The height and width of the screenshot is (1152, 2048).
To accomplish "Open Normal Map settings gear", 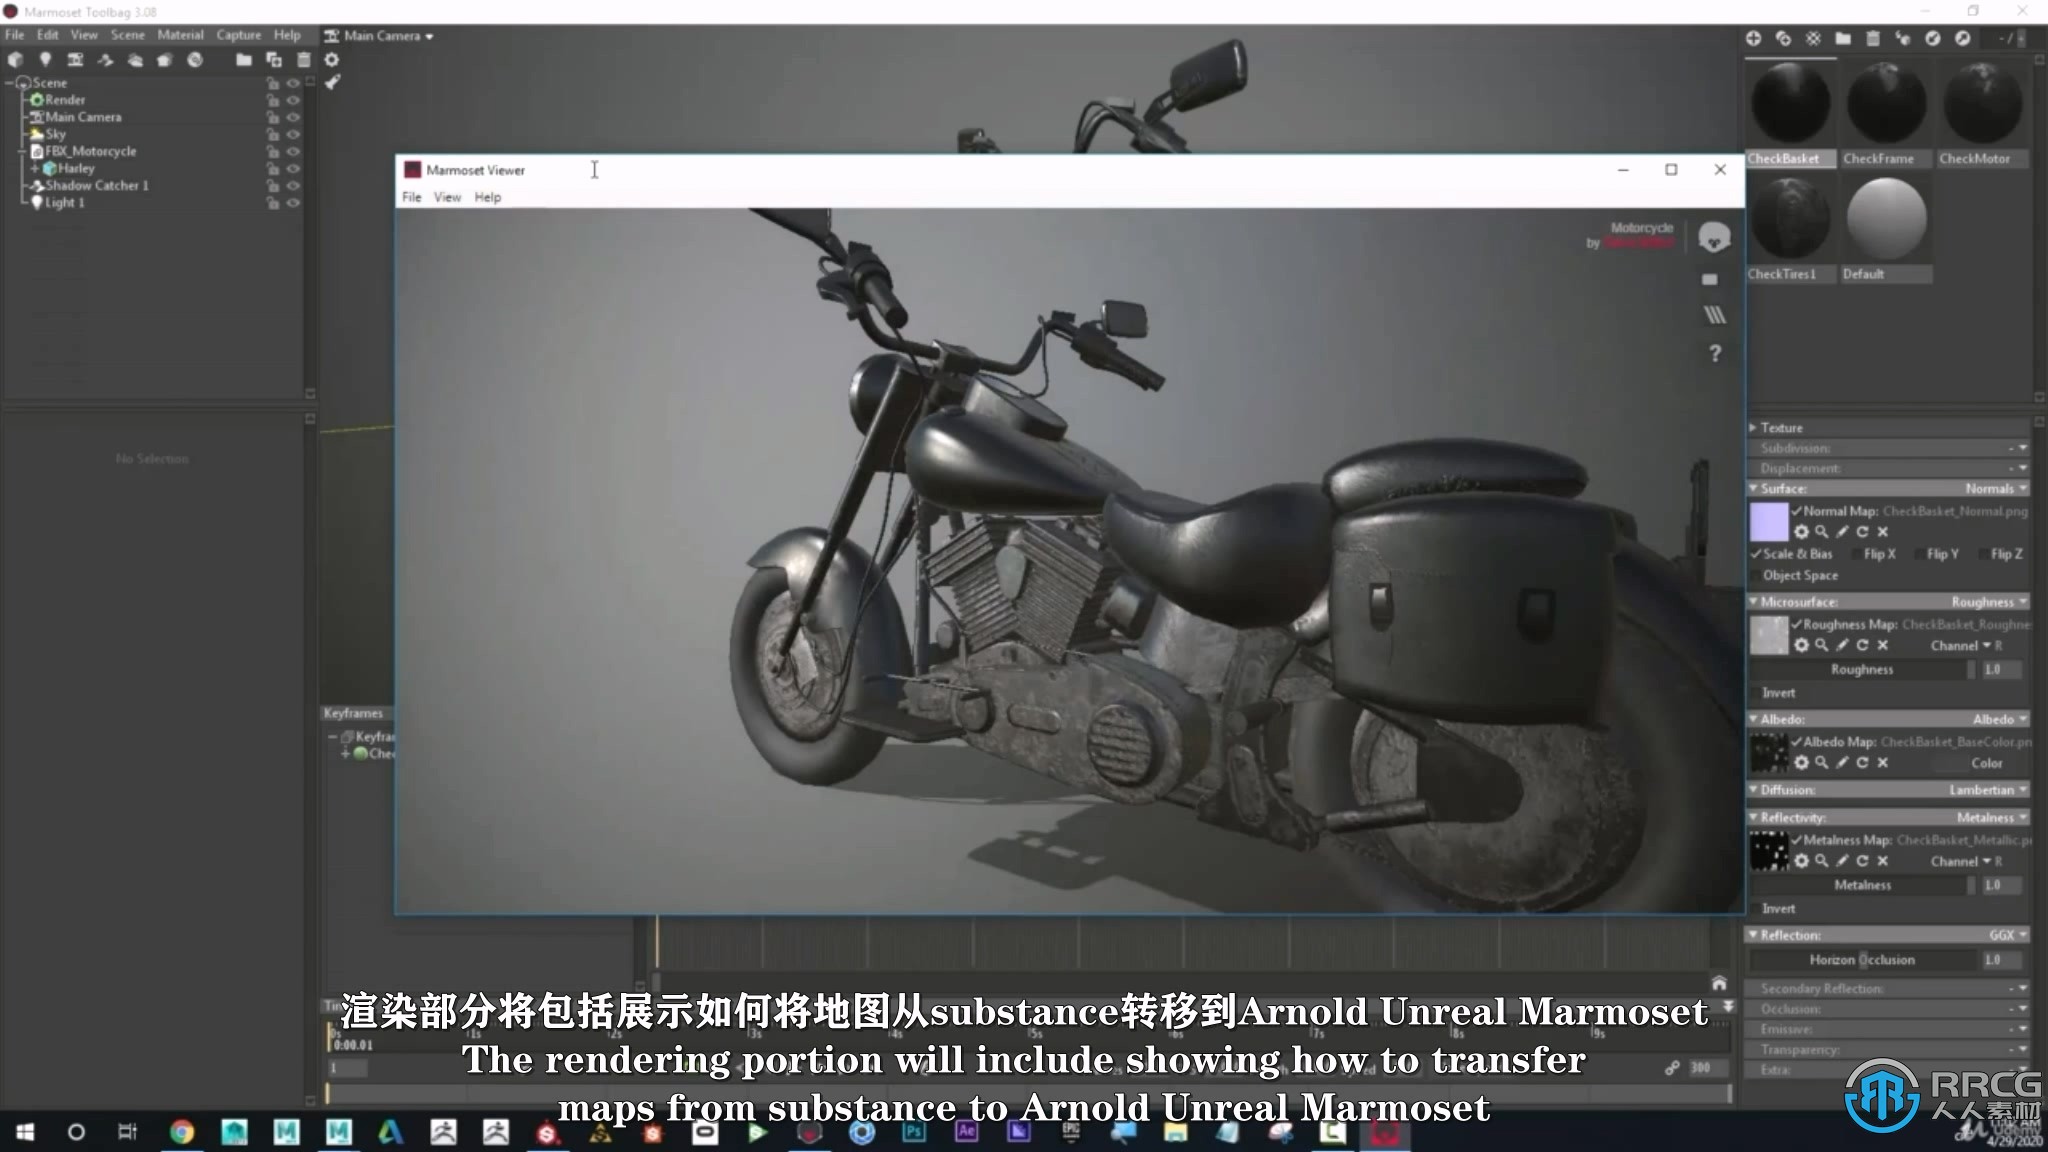I will [x=1801, y=532].
